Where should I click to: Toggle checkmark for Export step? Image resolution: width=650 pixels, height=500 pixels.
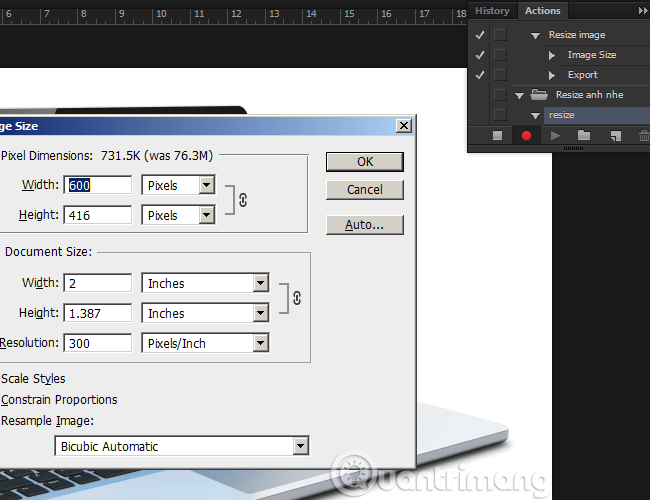tap(480, 75)
